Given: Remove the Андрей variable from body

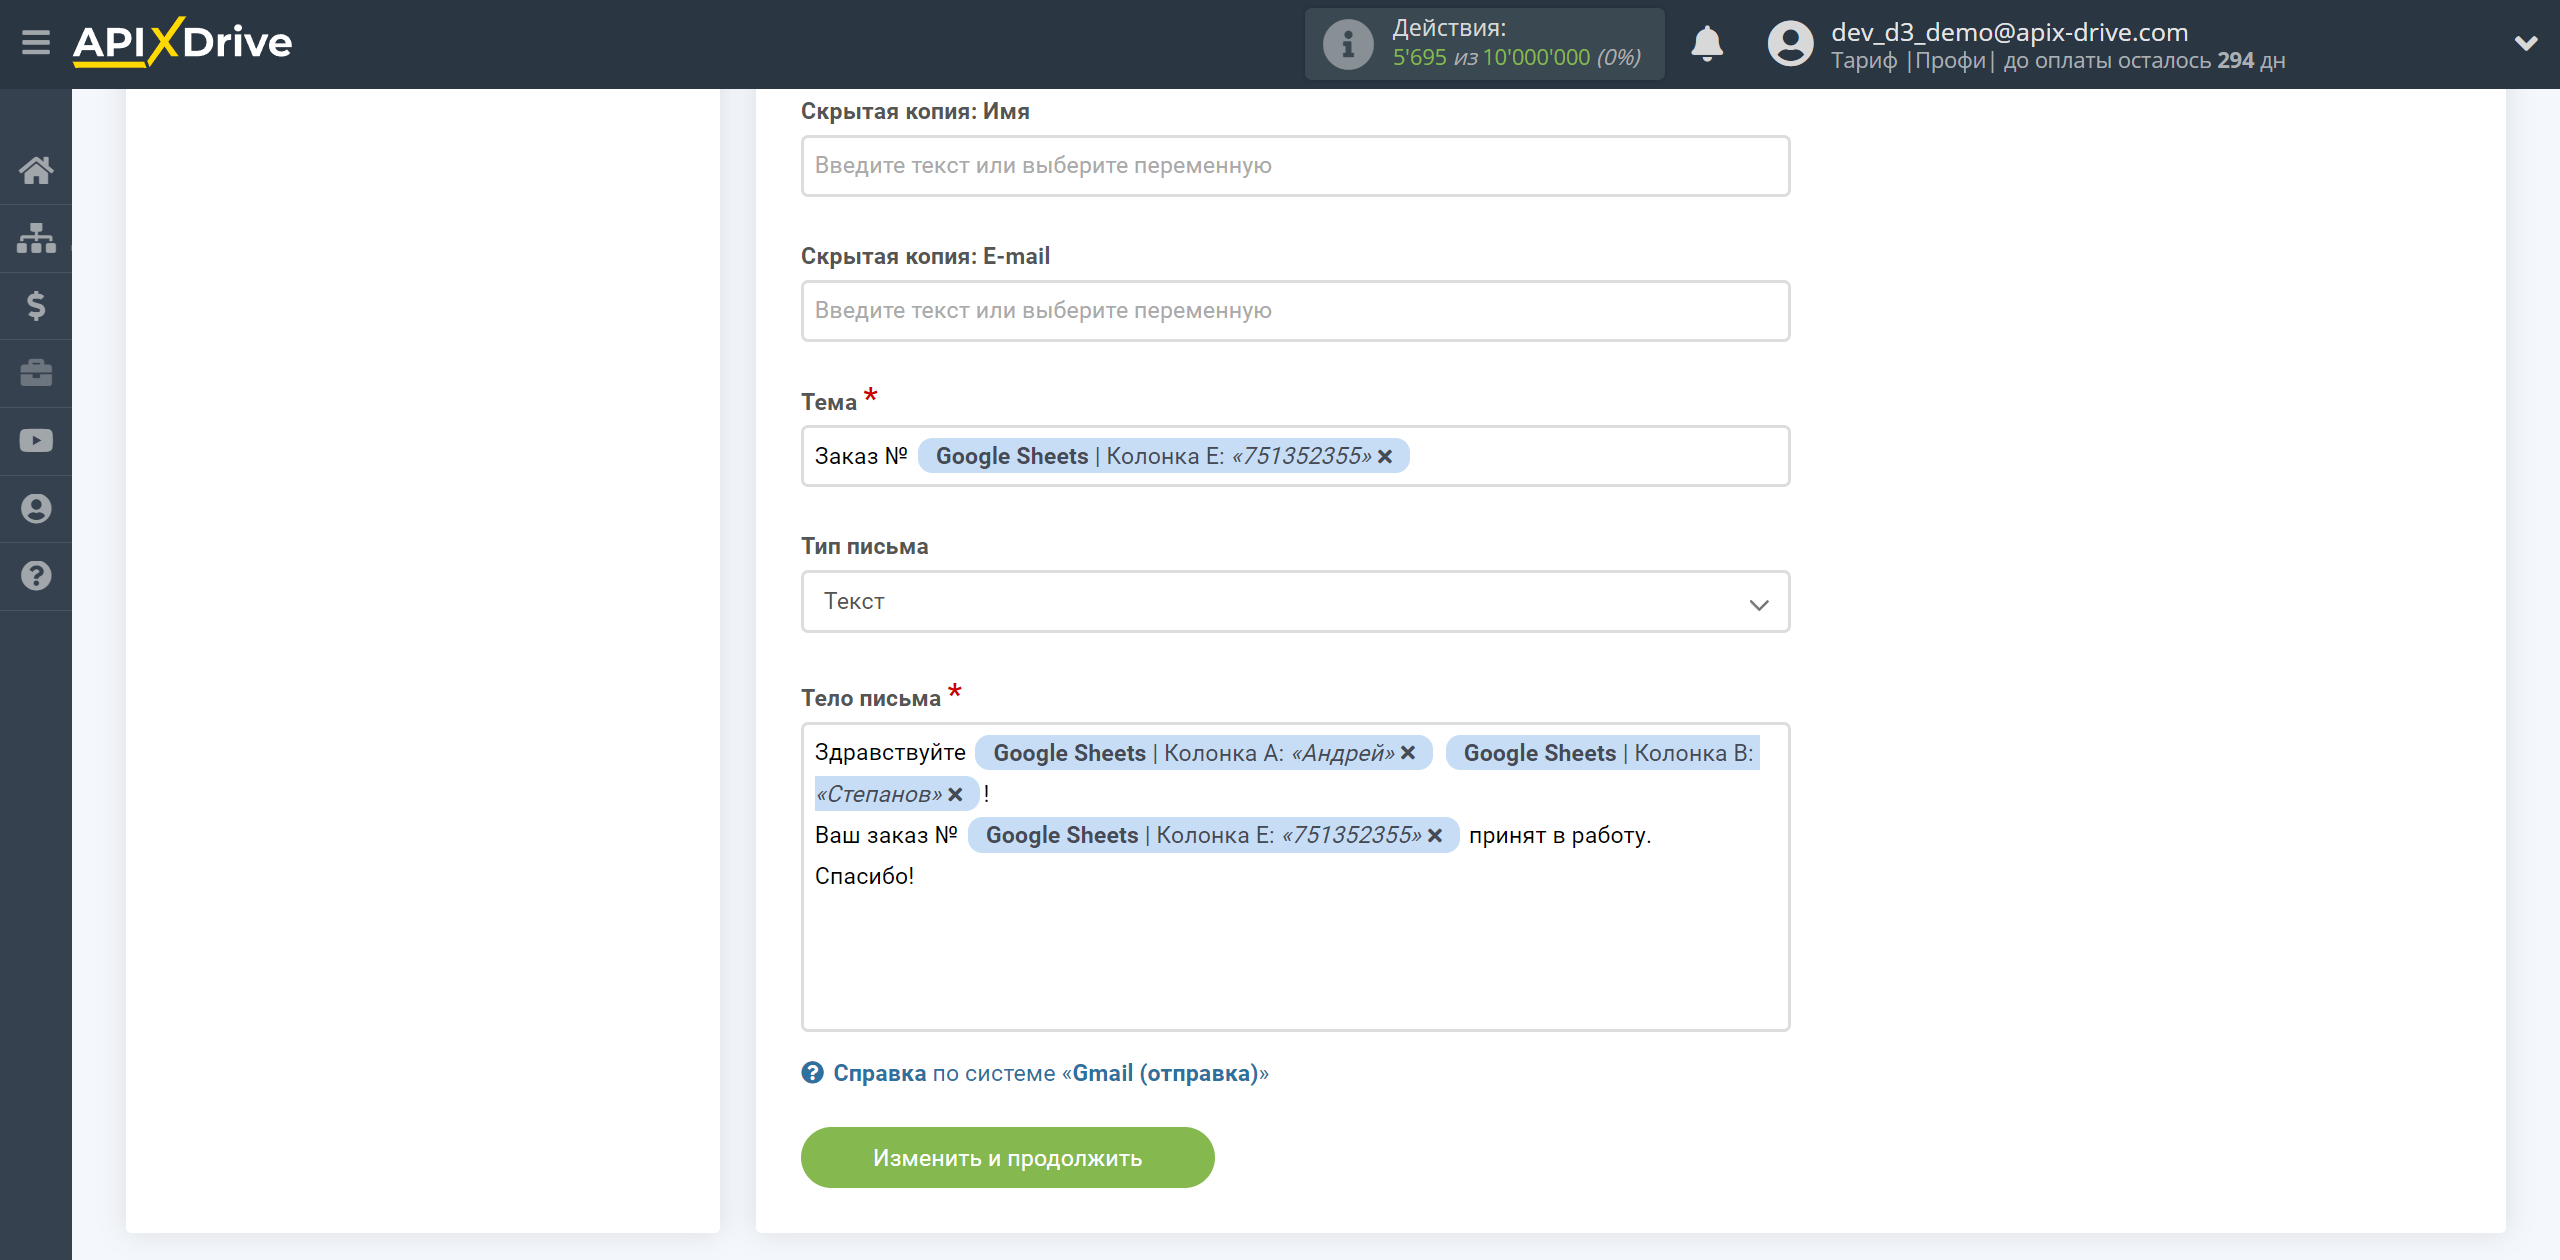Looking at the screenshot, I should (1408, 753).
